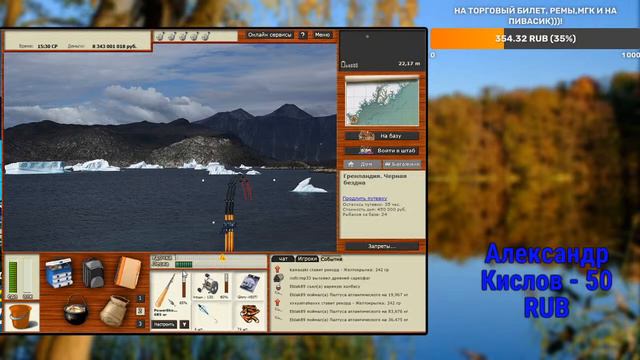Click the first fish counter icon at top
Screen dimensions: 640x360
[x=160, y=36]
